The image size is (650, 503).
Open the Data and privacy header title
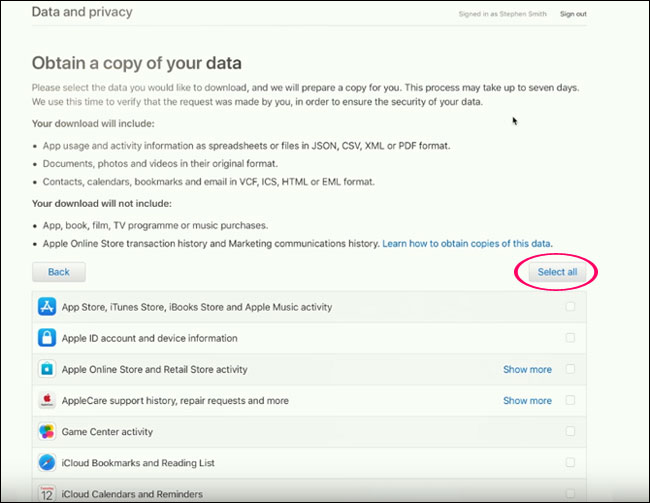pyautogui.click(x=82, y=13)
